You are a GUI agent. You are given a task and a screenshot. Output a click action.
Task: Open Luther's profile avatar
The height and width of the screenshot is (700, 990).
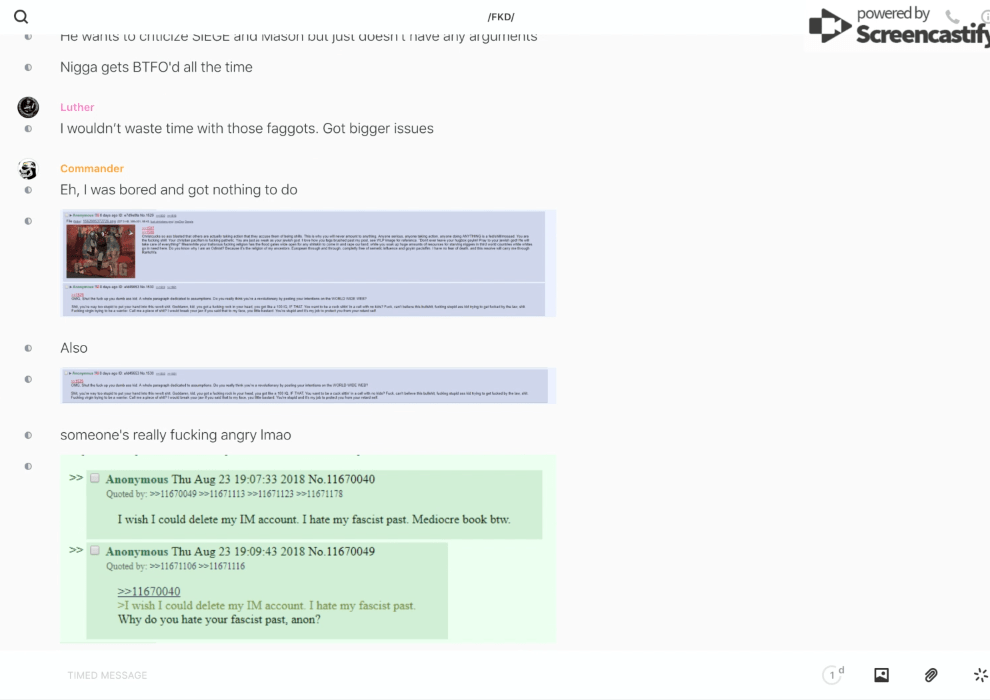click(28, 108)
